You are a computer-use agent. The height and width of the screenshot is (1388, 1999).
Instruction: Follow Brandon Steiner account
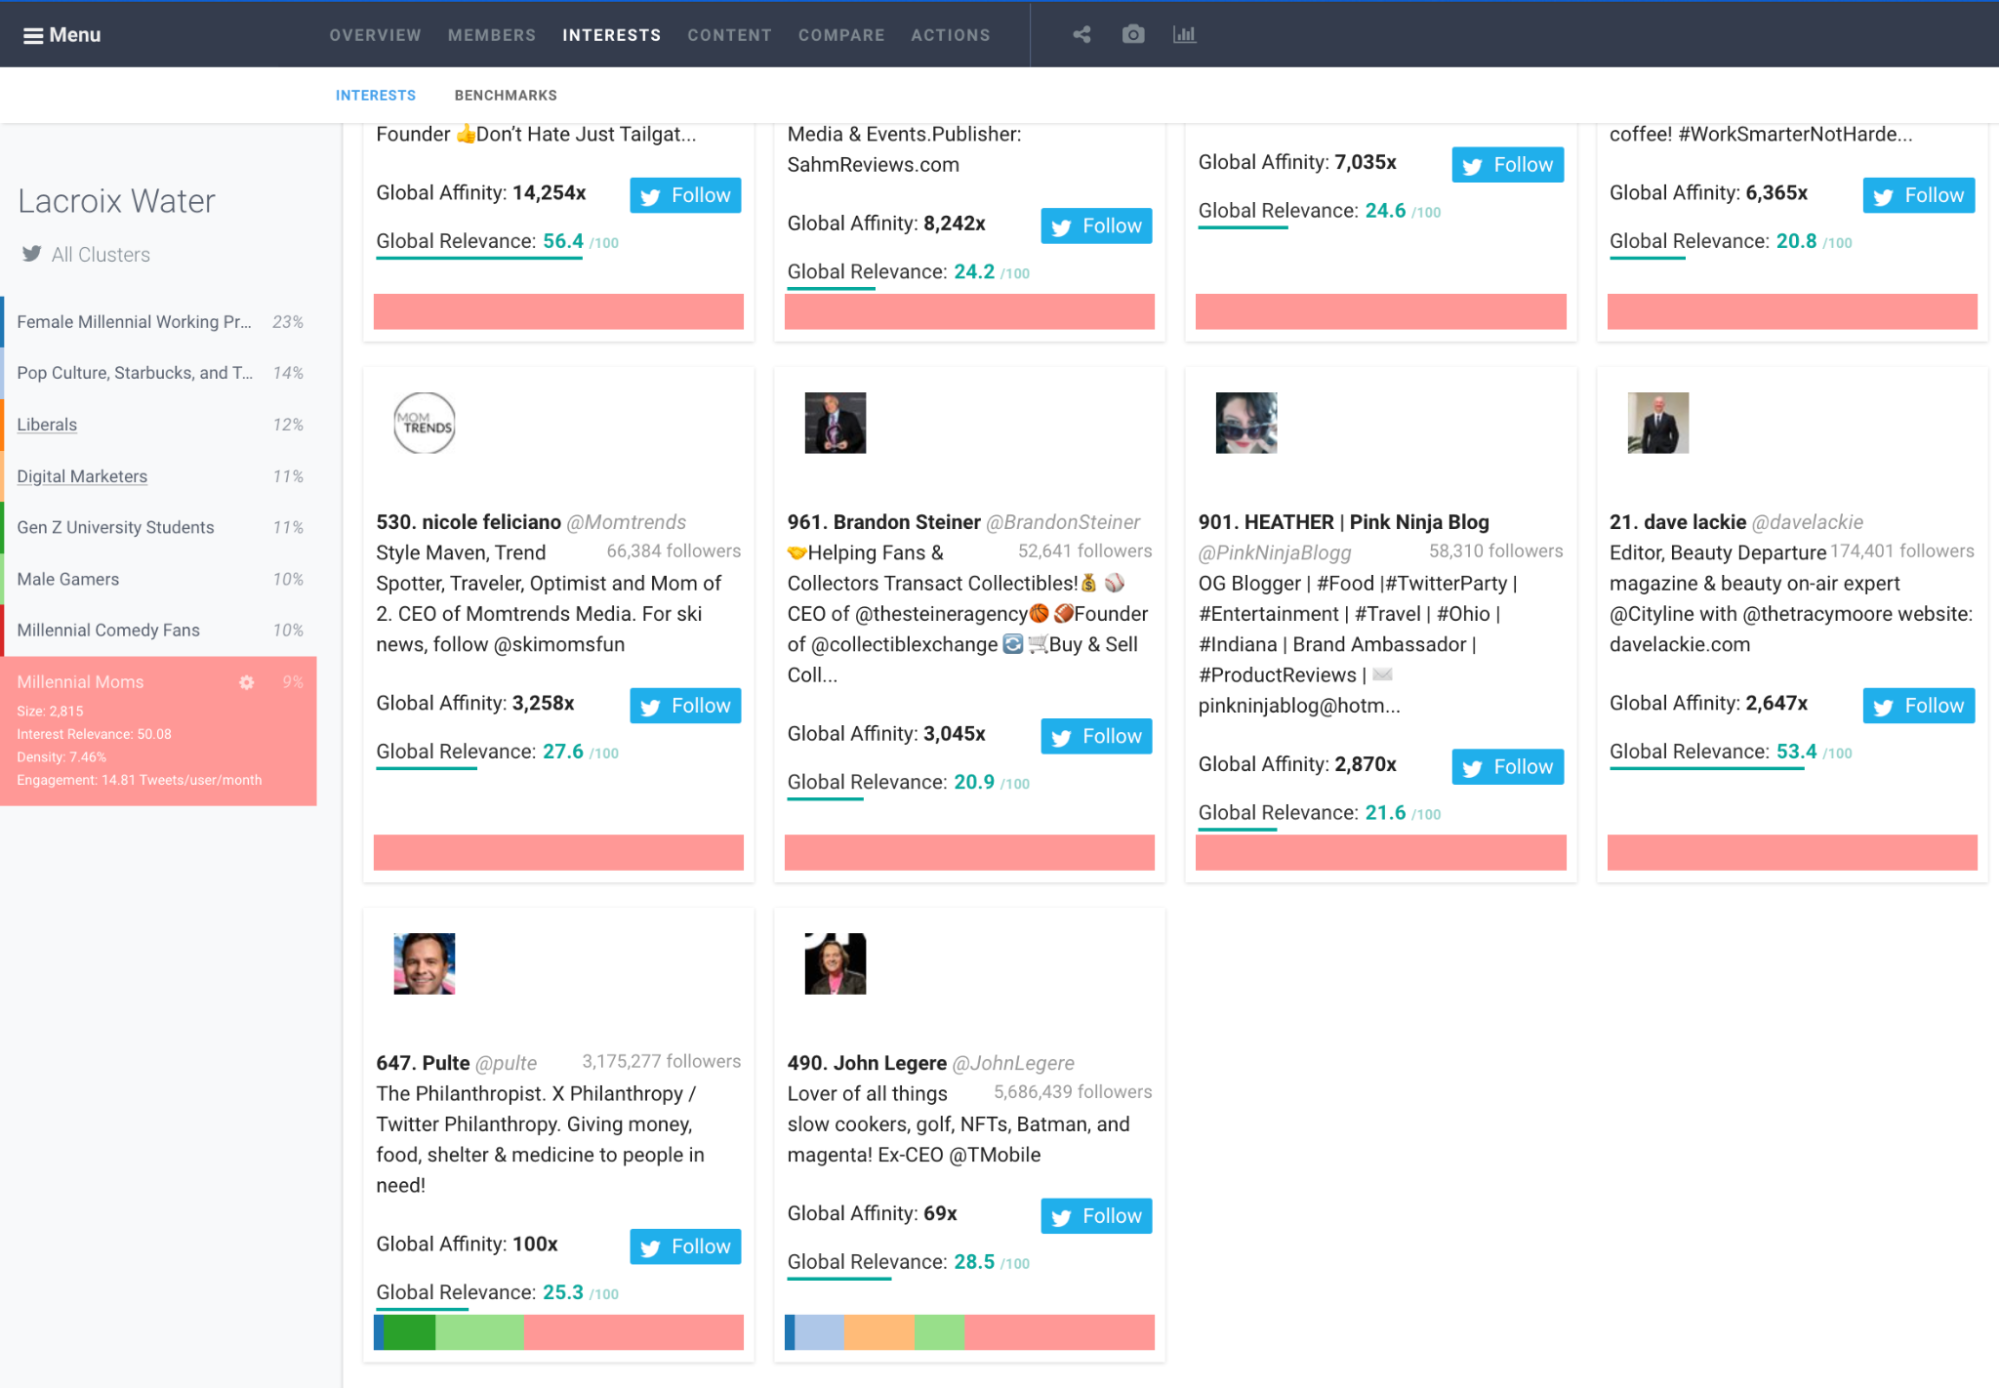[x=1097, y=737]
